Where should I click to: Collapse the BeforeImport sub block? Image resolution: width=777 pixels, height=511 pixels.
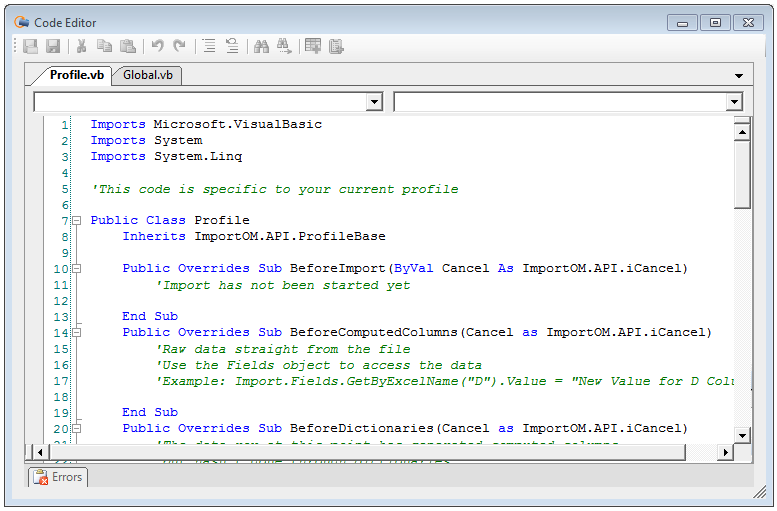76,269
